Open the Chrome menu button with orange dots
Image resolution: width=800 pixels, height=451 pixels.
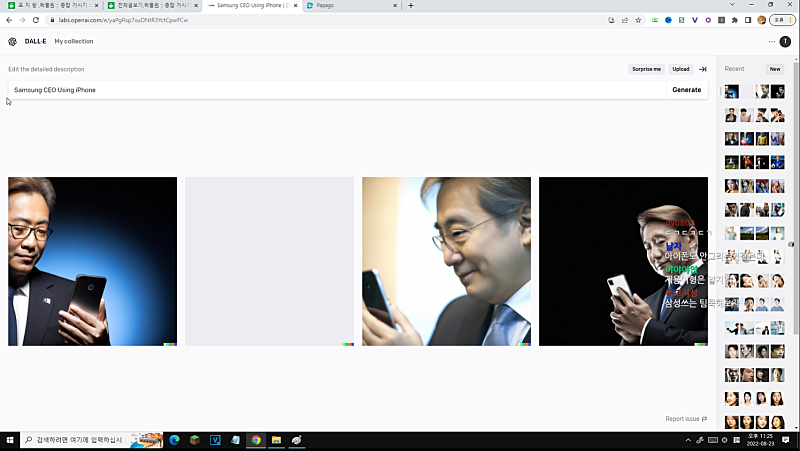[782, 20]
